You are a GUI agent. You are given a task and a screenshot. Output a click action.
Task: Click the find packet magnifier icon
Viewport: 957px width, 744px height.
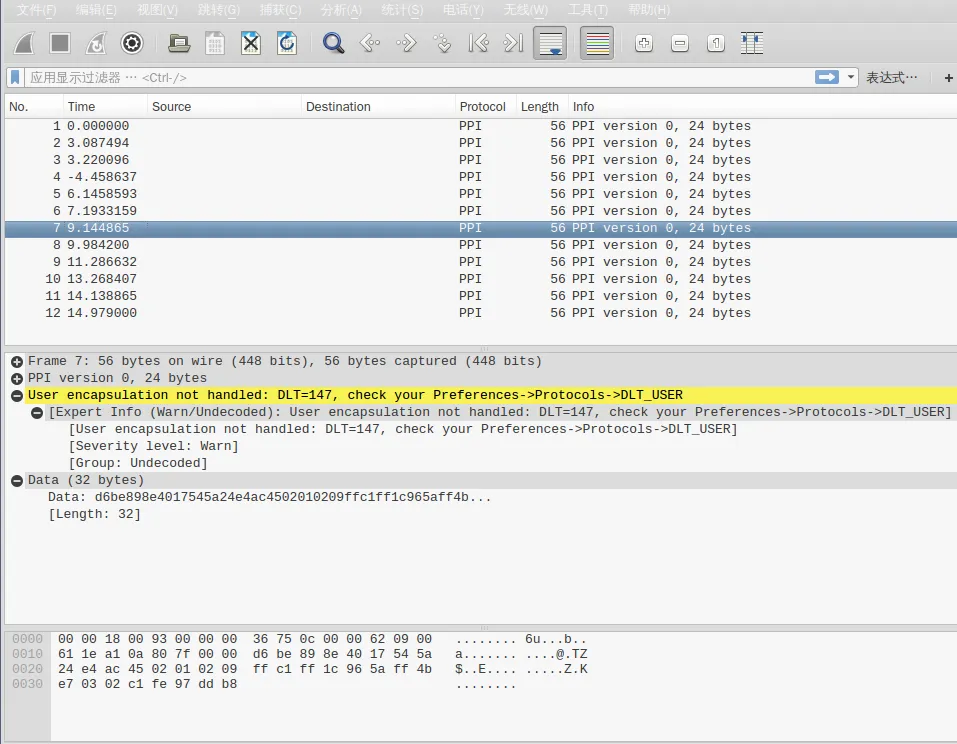click(x=333, y=43)
